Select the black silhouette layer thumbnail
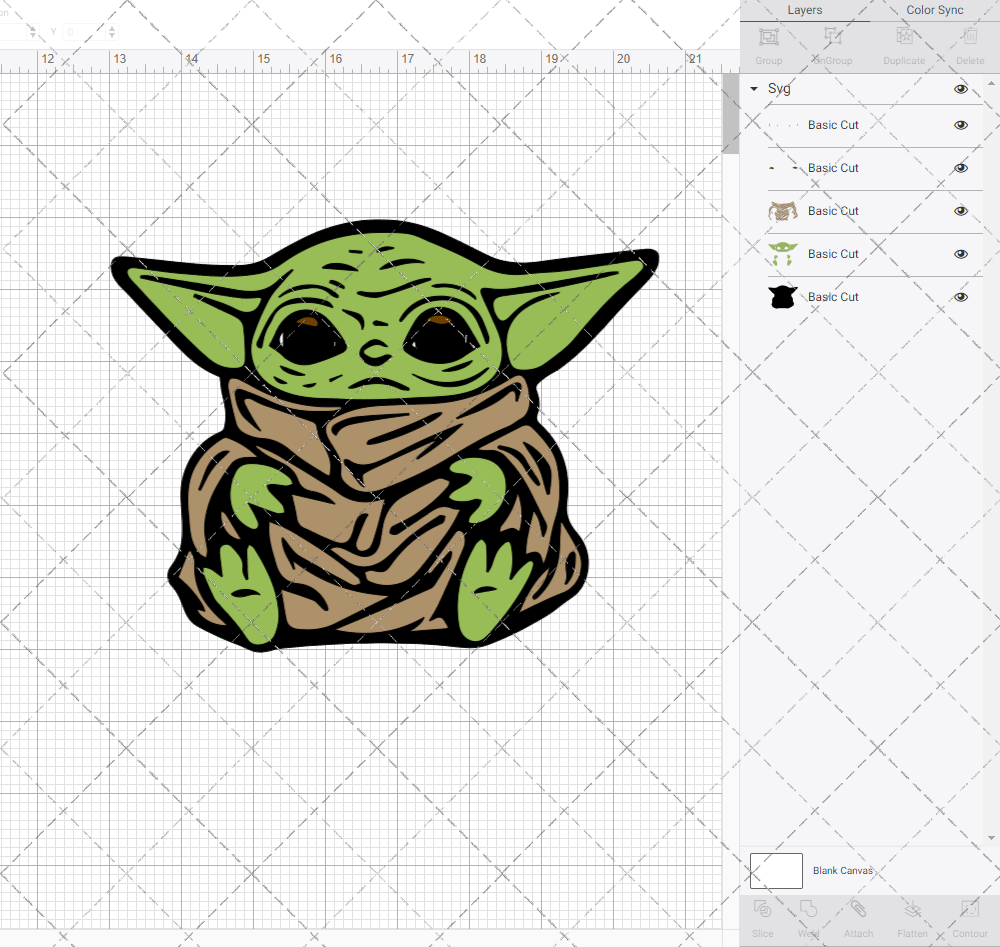 pyautogui.click(x=783, y=297)
